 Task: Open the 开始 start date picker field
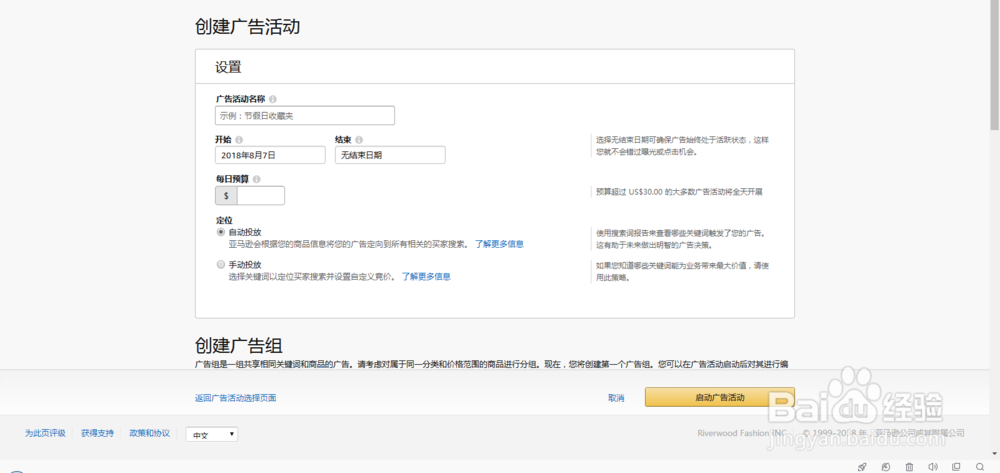pyautogui.click(x=270, y=155)
